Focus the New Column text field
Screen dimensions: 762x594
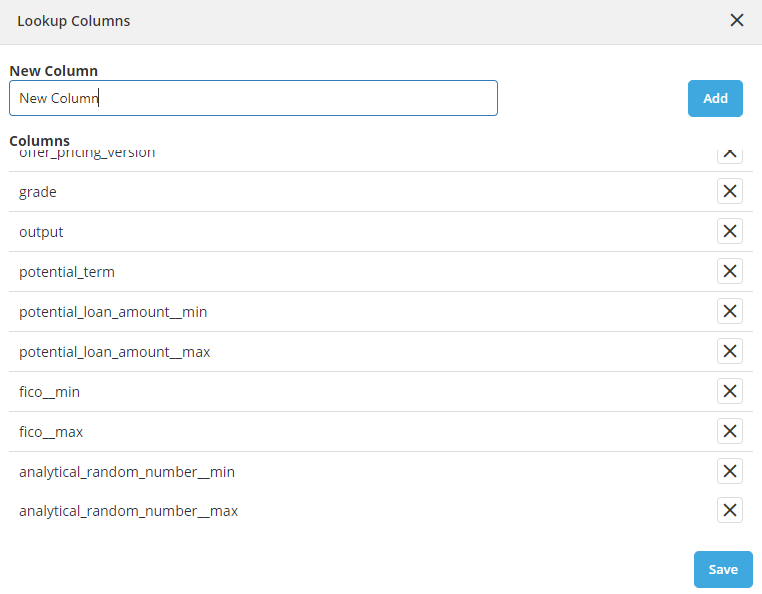tap(253, 98)
